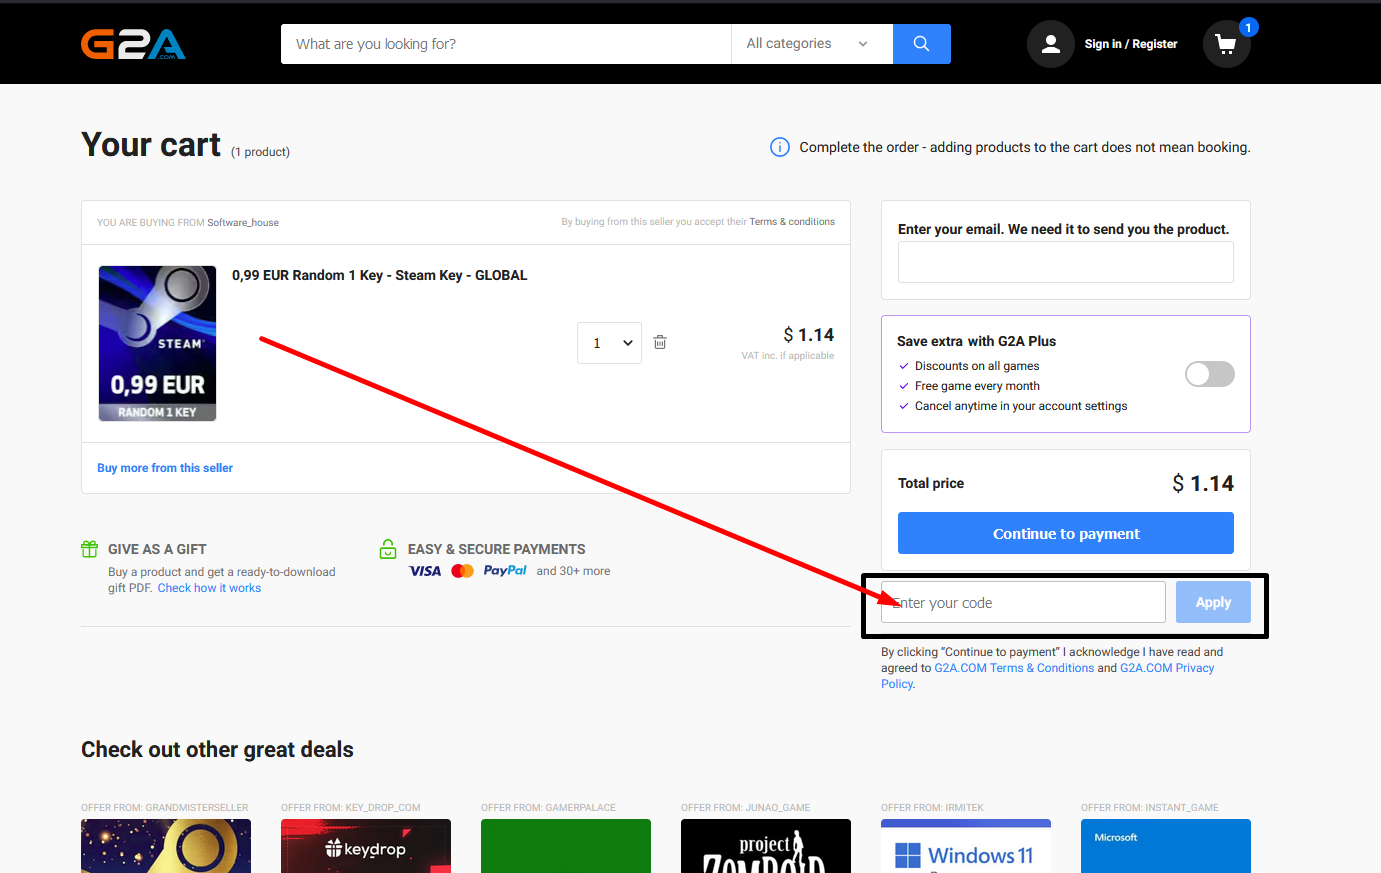This screenshot has height=873, width=1381.
Task: Click the green gift icon
Action: pos(90,549)
